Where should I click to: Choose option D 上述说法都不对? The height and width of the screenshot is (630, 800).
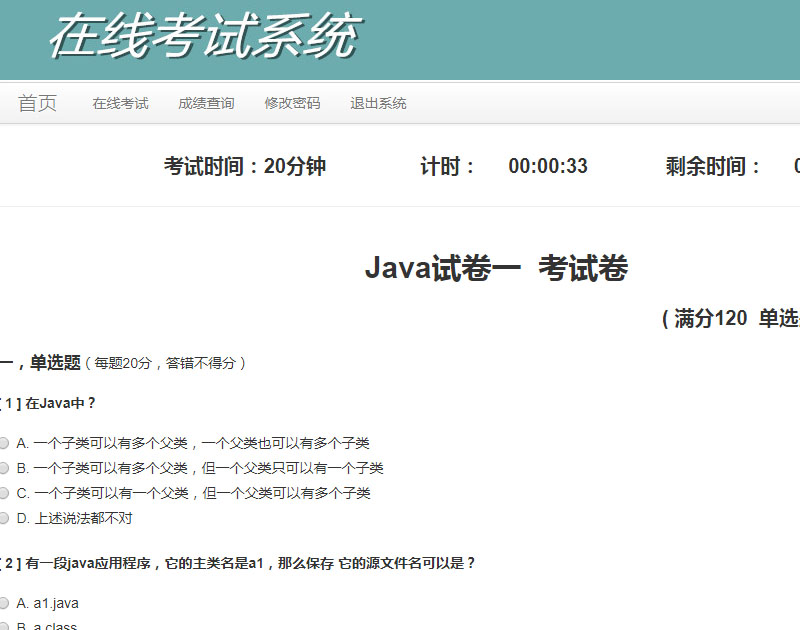(4, 518)
